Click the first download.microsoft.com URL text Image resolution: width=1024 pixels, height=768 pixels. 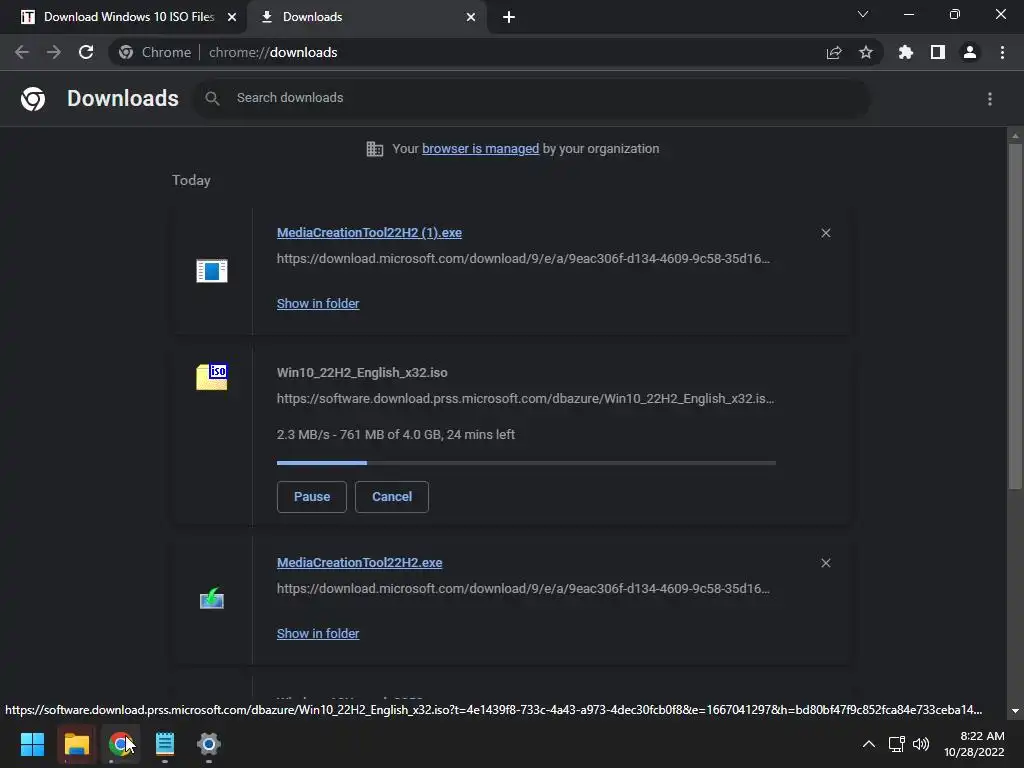523,259
